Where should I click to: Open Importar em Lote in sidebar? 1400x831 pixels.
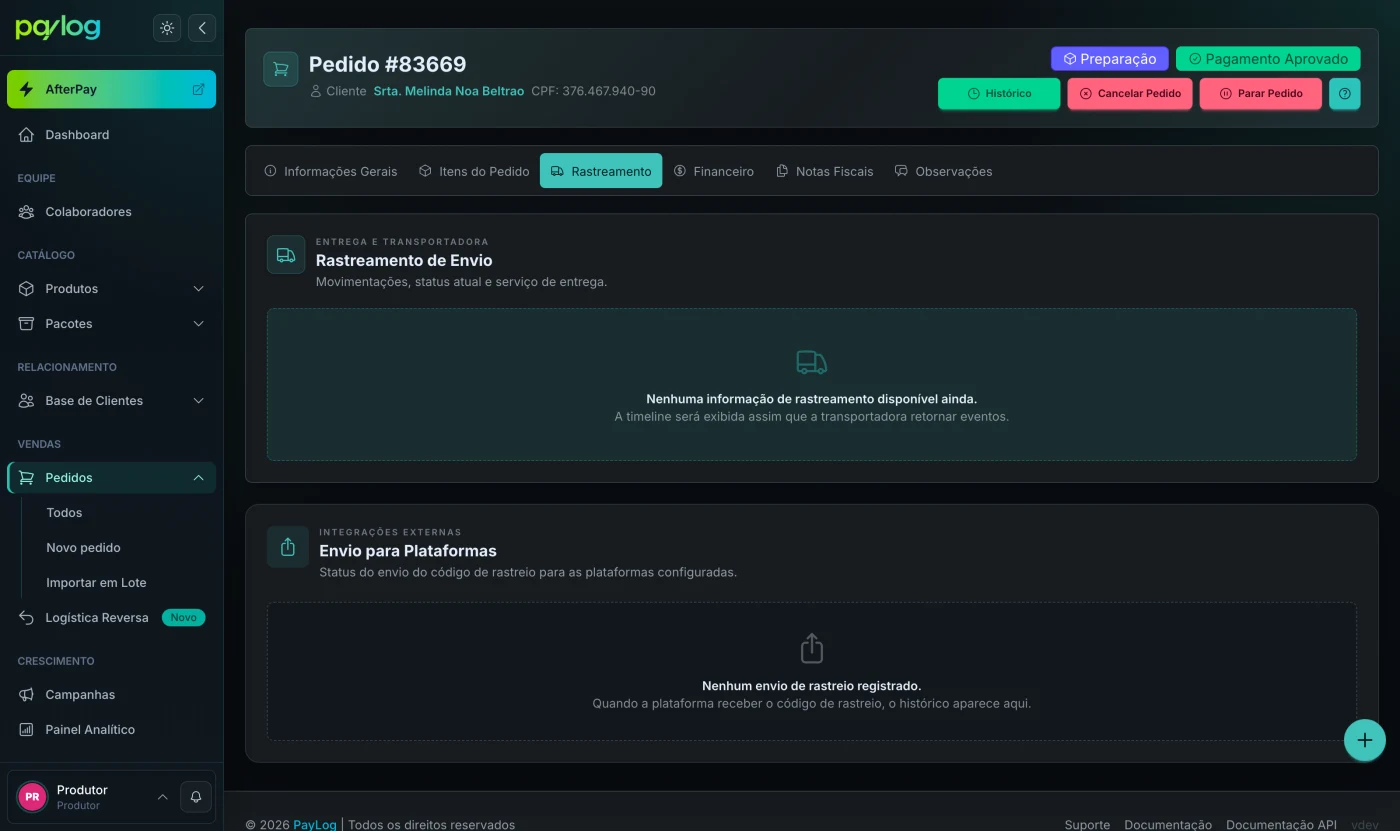(96, 583)
